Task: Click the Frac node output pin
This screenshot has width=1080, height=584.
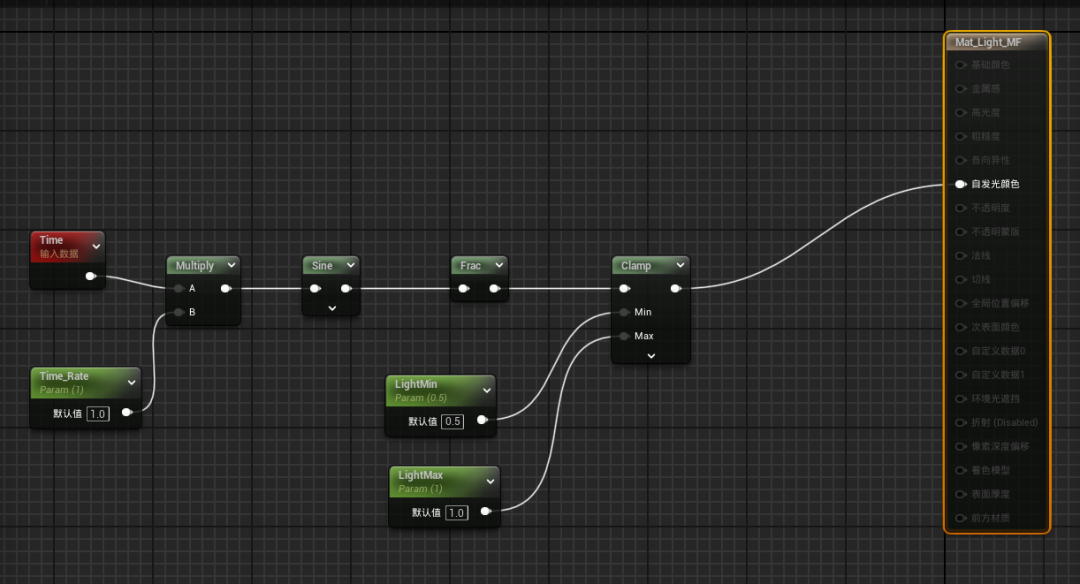Action: (495, 289)
